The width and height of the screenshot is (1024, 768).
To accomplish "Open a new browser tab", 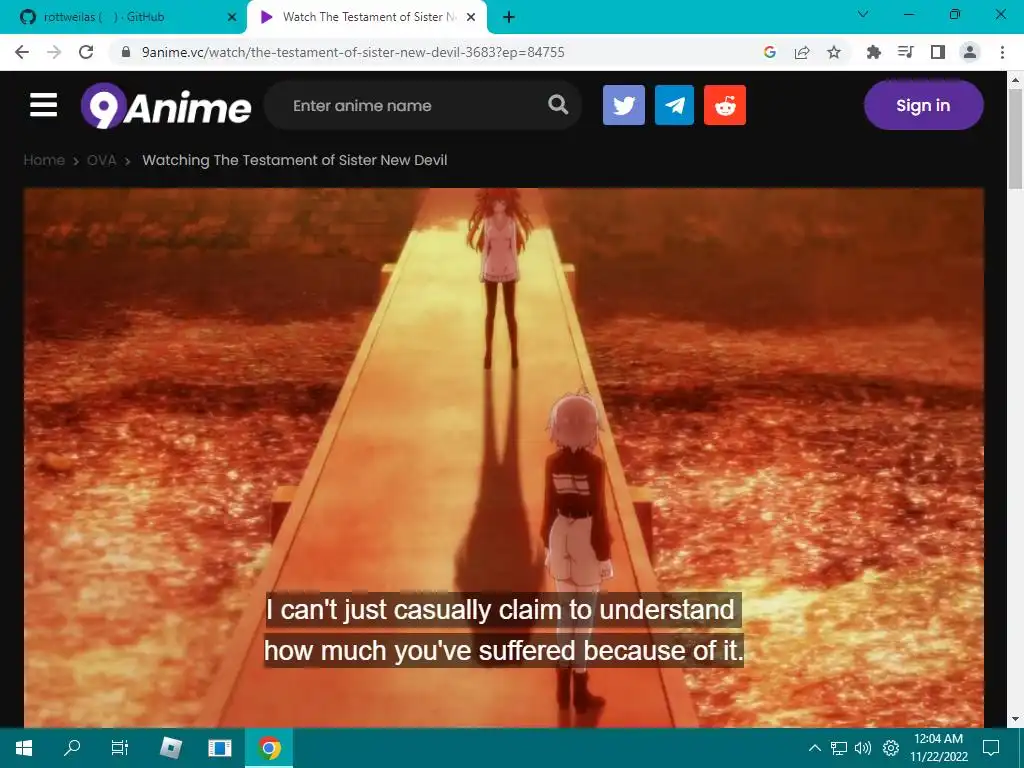I will (509, 17).
